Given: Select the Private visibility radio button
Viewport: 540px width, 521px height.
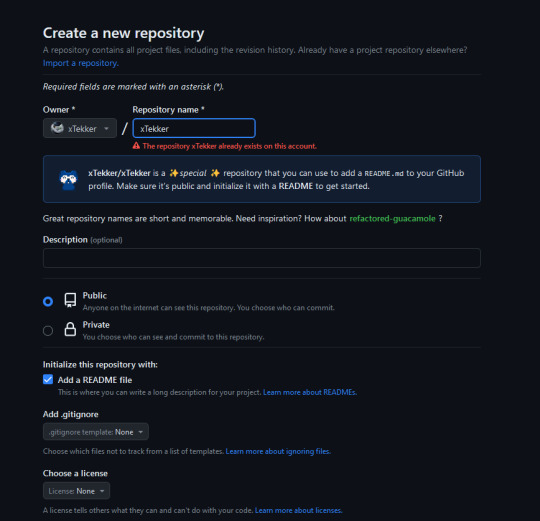Looking at the screenshot, I should tap(48, 331).
